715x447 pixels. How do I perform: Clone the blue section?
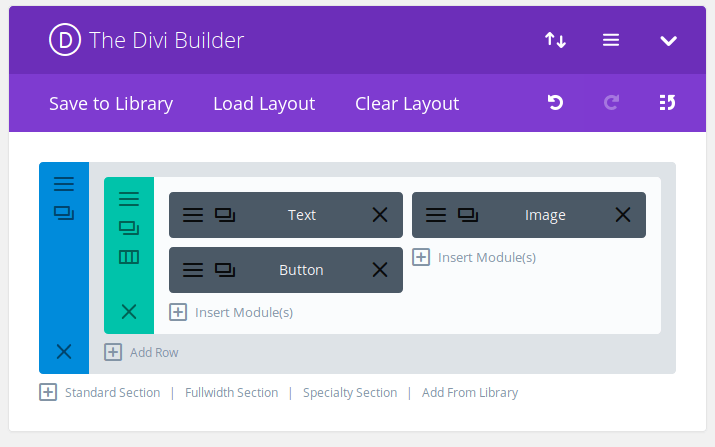(64, 213)
